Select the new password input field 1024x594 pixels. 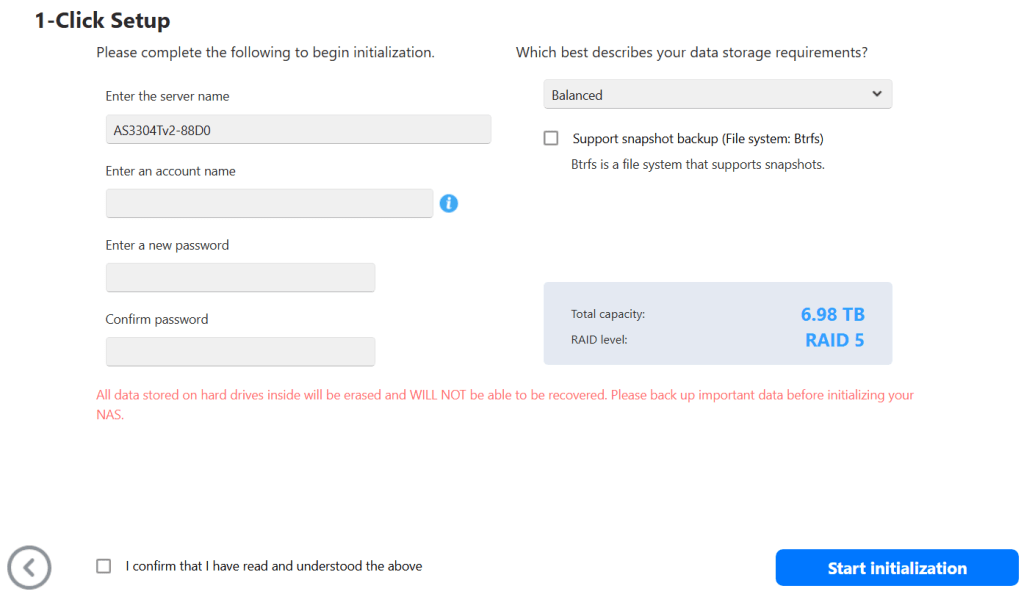tap(240, 277)
